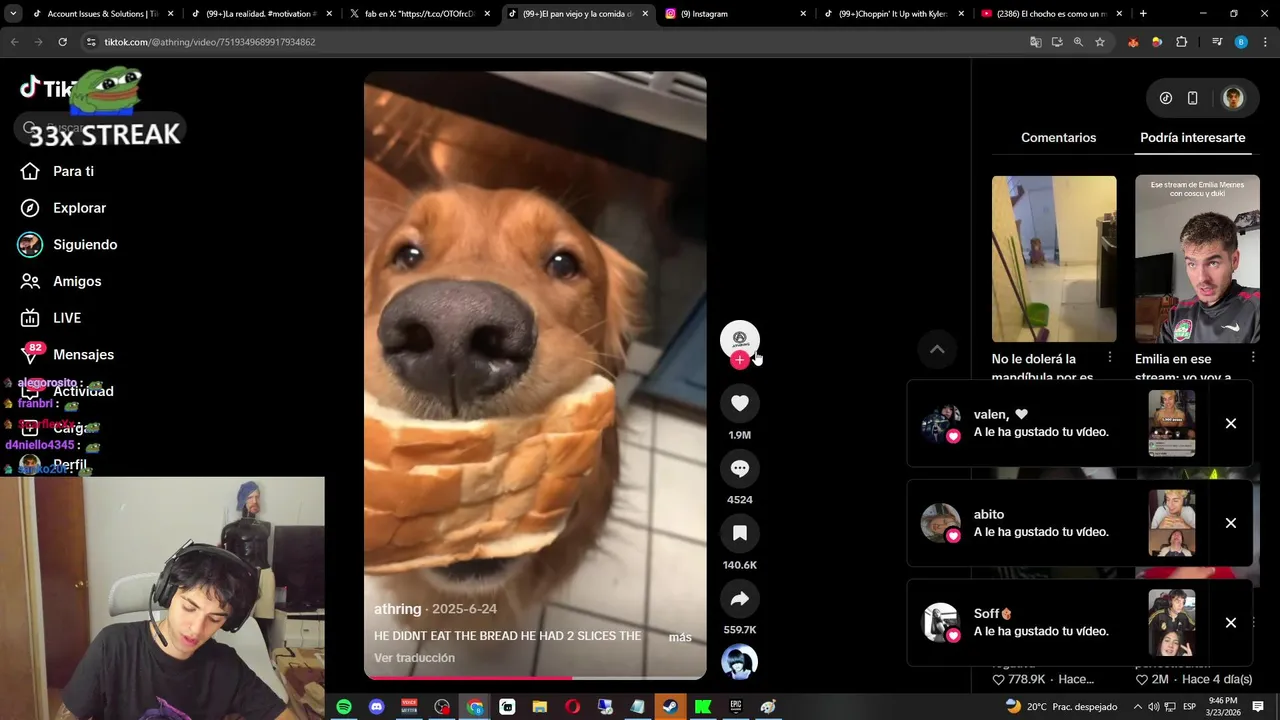Open the media control icon in Chrome toolbar

(x=1217, y=42)
